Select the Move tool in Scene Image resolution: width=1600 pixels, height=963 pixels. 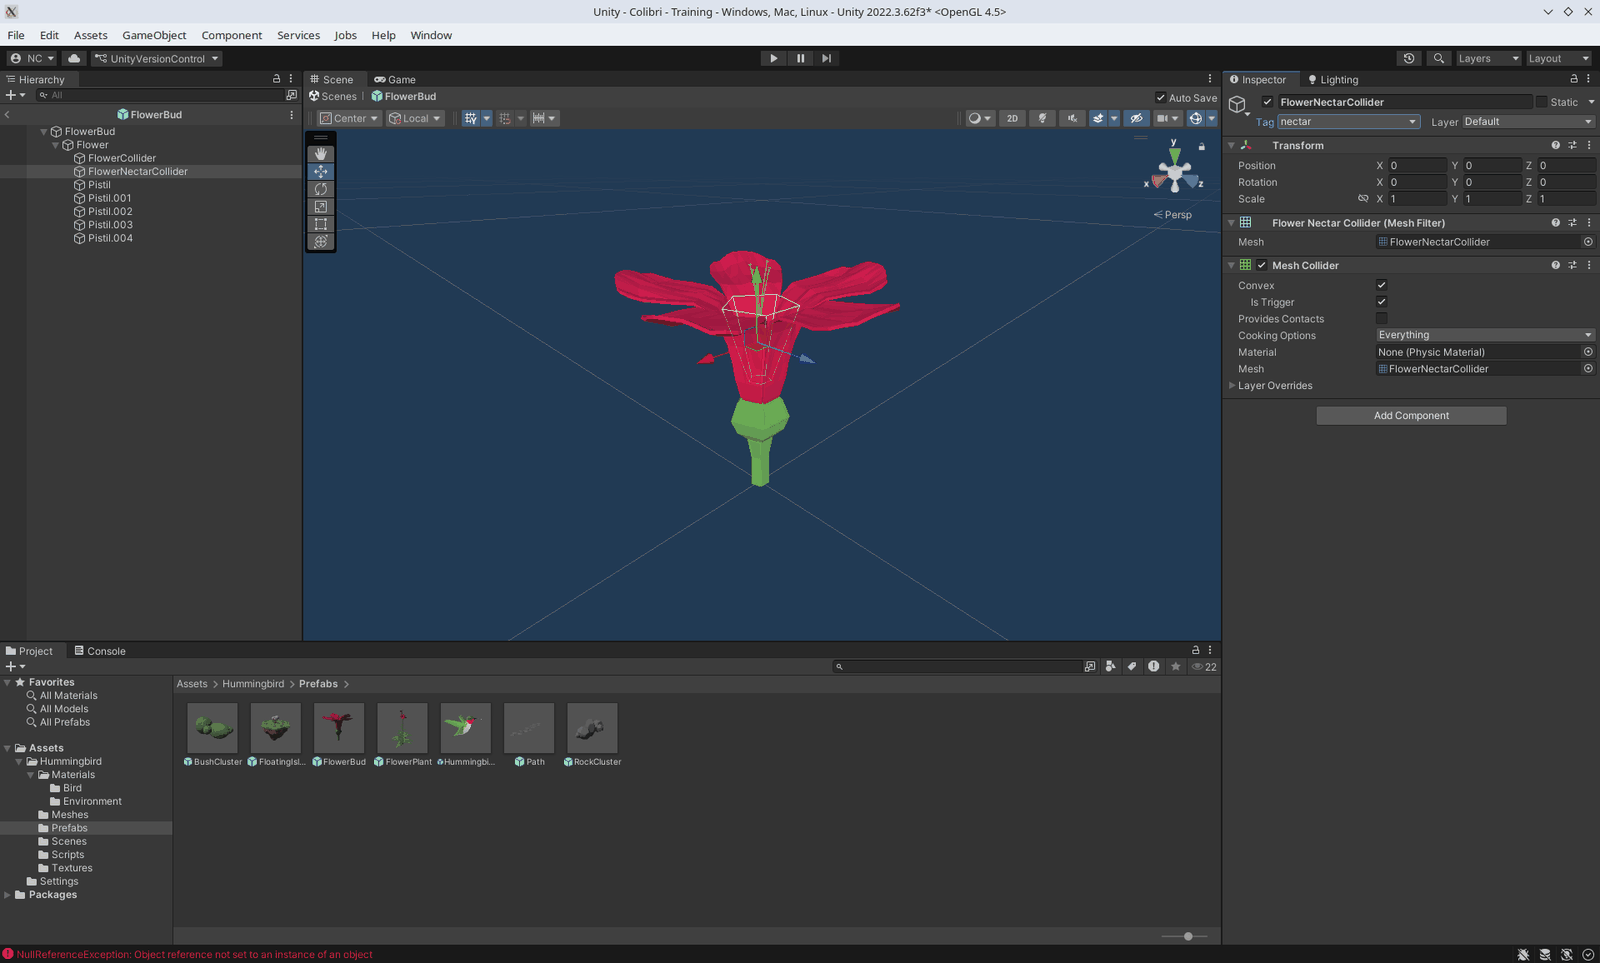[x=320, y=172]
